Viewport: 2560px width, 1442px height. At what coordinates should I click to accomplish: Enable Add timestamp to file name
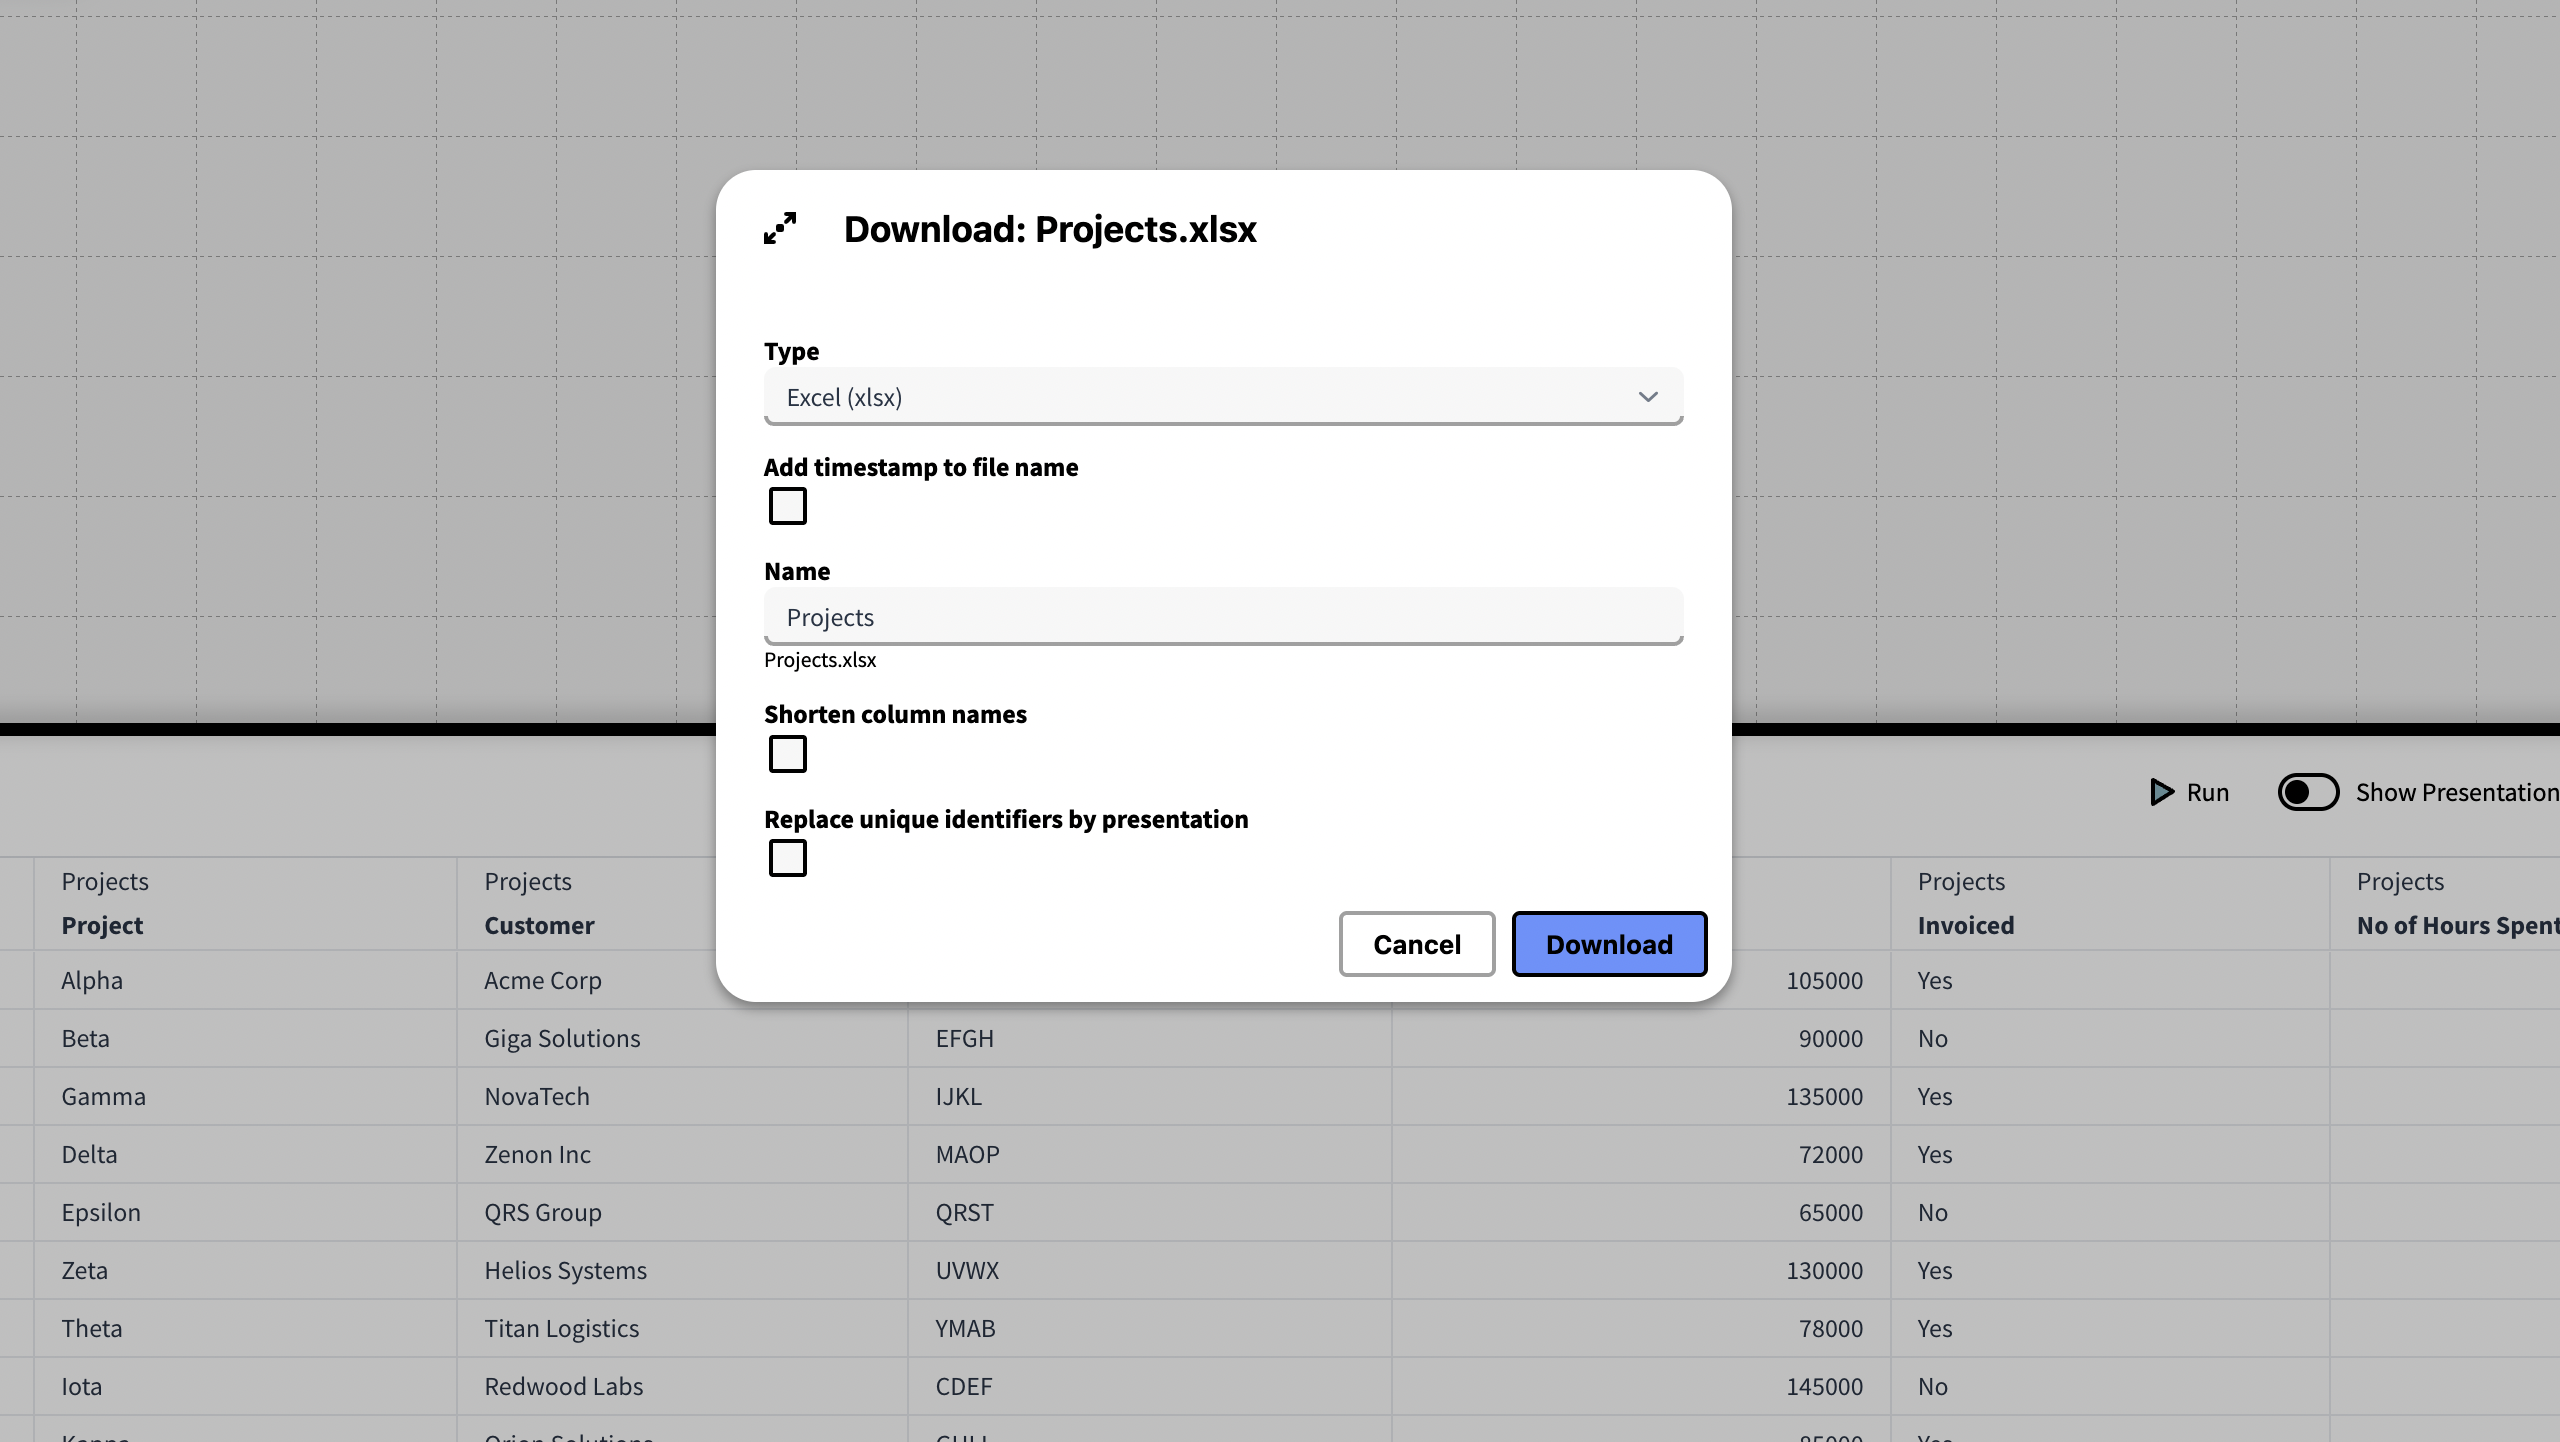[x=788, y=506]
